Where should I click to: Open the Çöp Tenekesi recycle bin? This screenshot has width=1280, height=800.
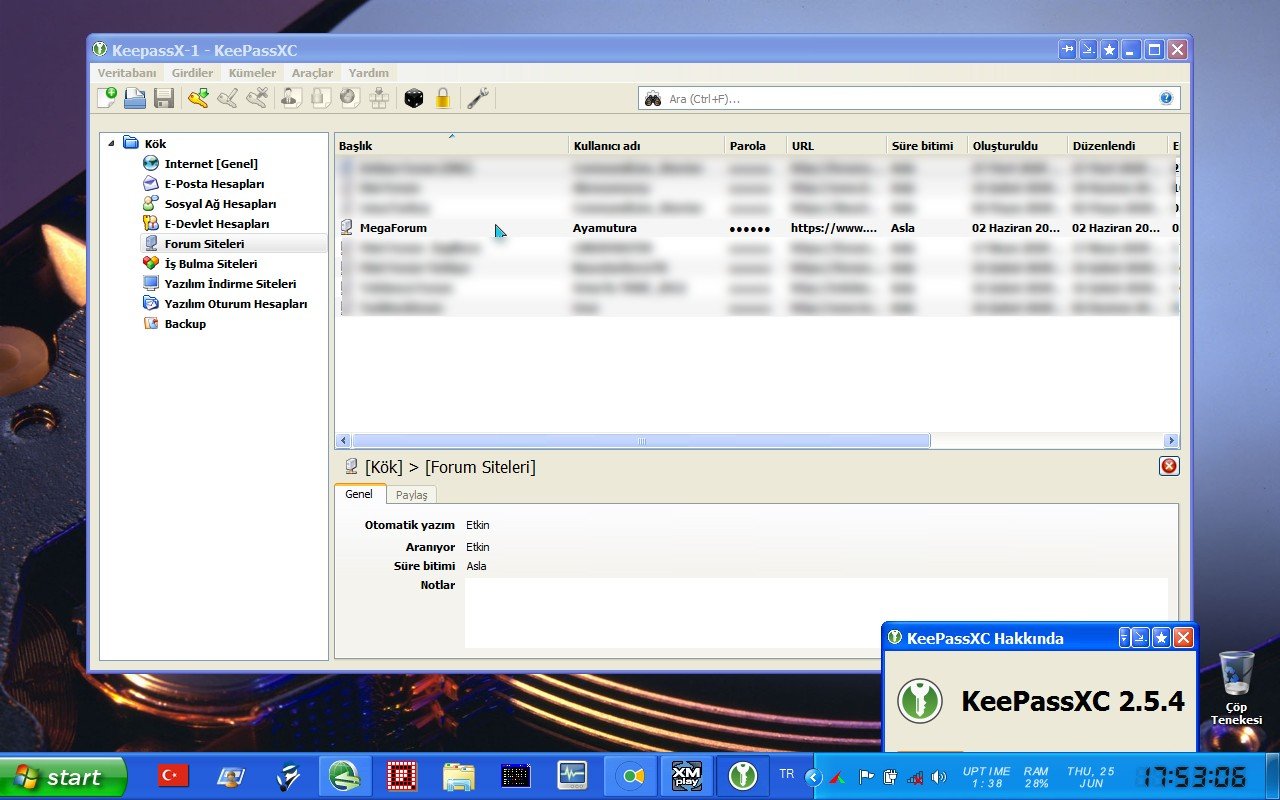coord(1236,688)
